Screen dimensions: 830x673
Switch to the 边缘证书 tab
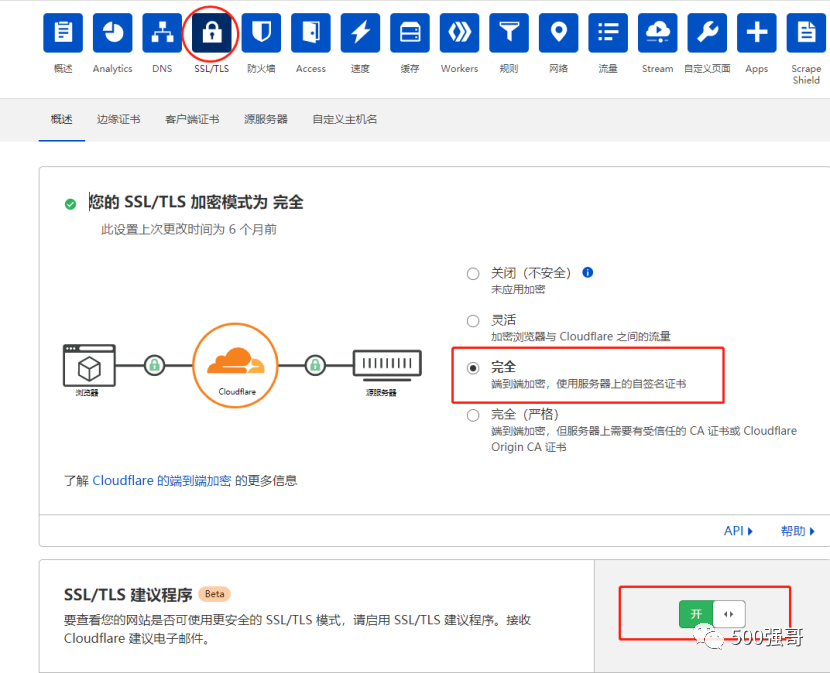coord(119,119)
